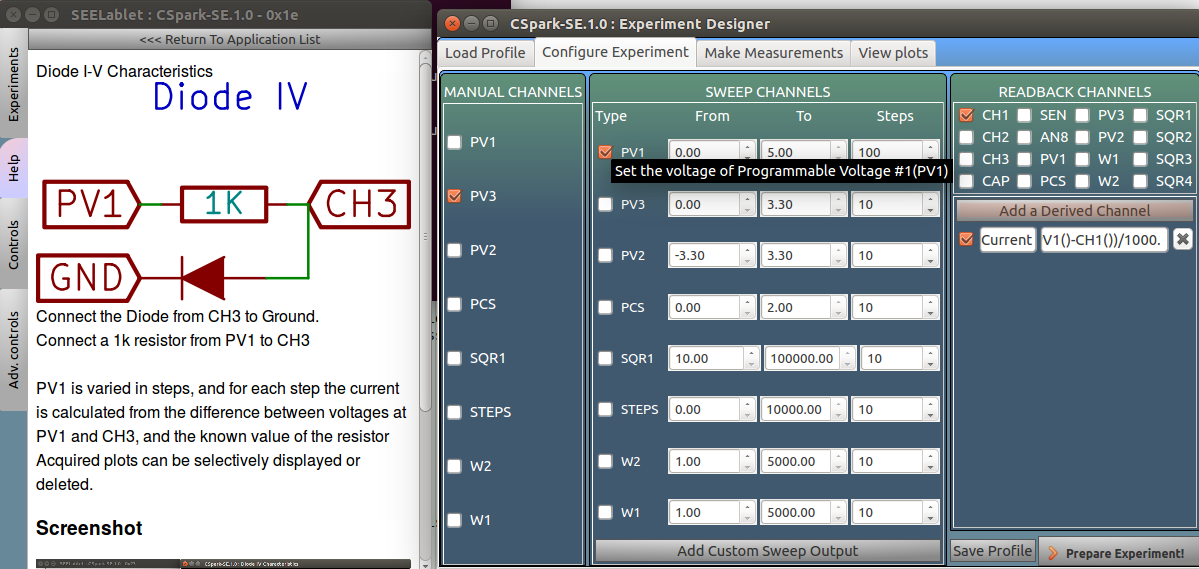Return to the Application List
Viewport: 1199px width, 569px height.
pos(230,40)
